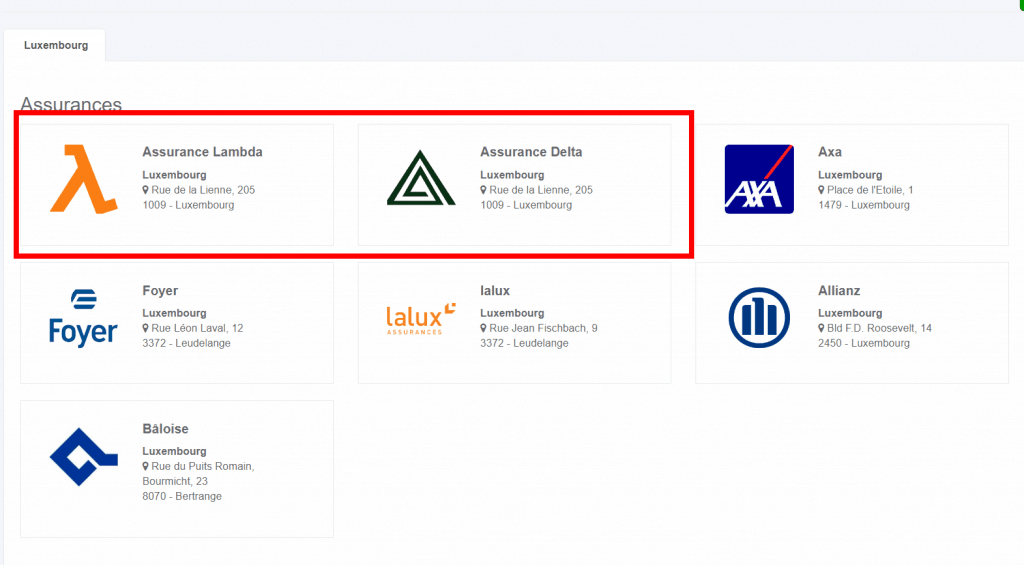Screen dimensions: 1024x565
Task: Select the Place de l'Etoile, 1 address
Action: pos(870,190)
